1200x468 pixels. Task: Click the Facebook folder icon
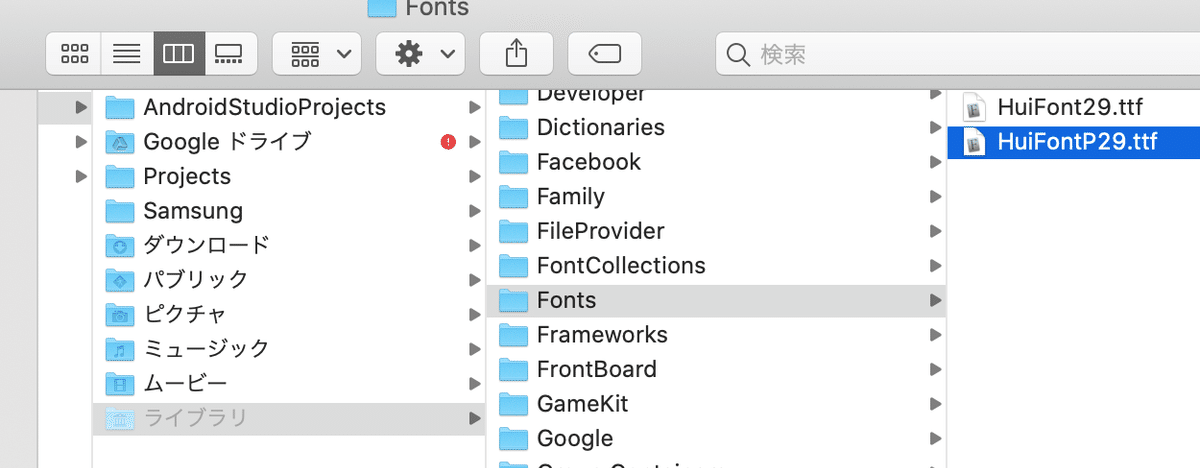point(513,162)
